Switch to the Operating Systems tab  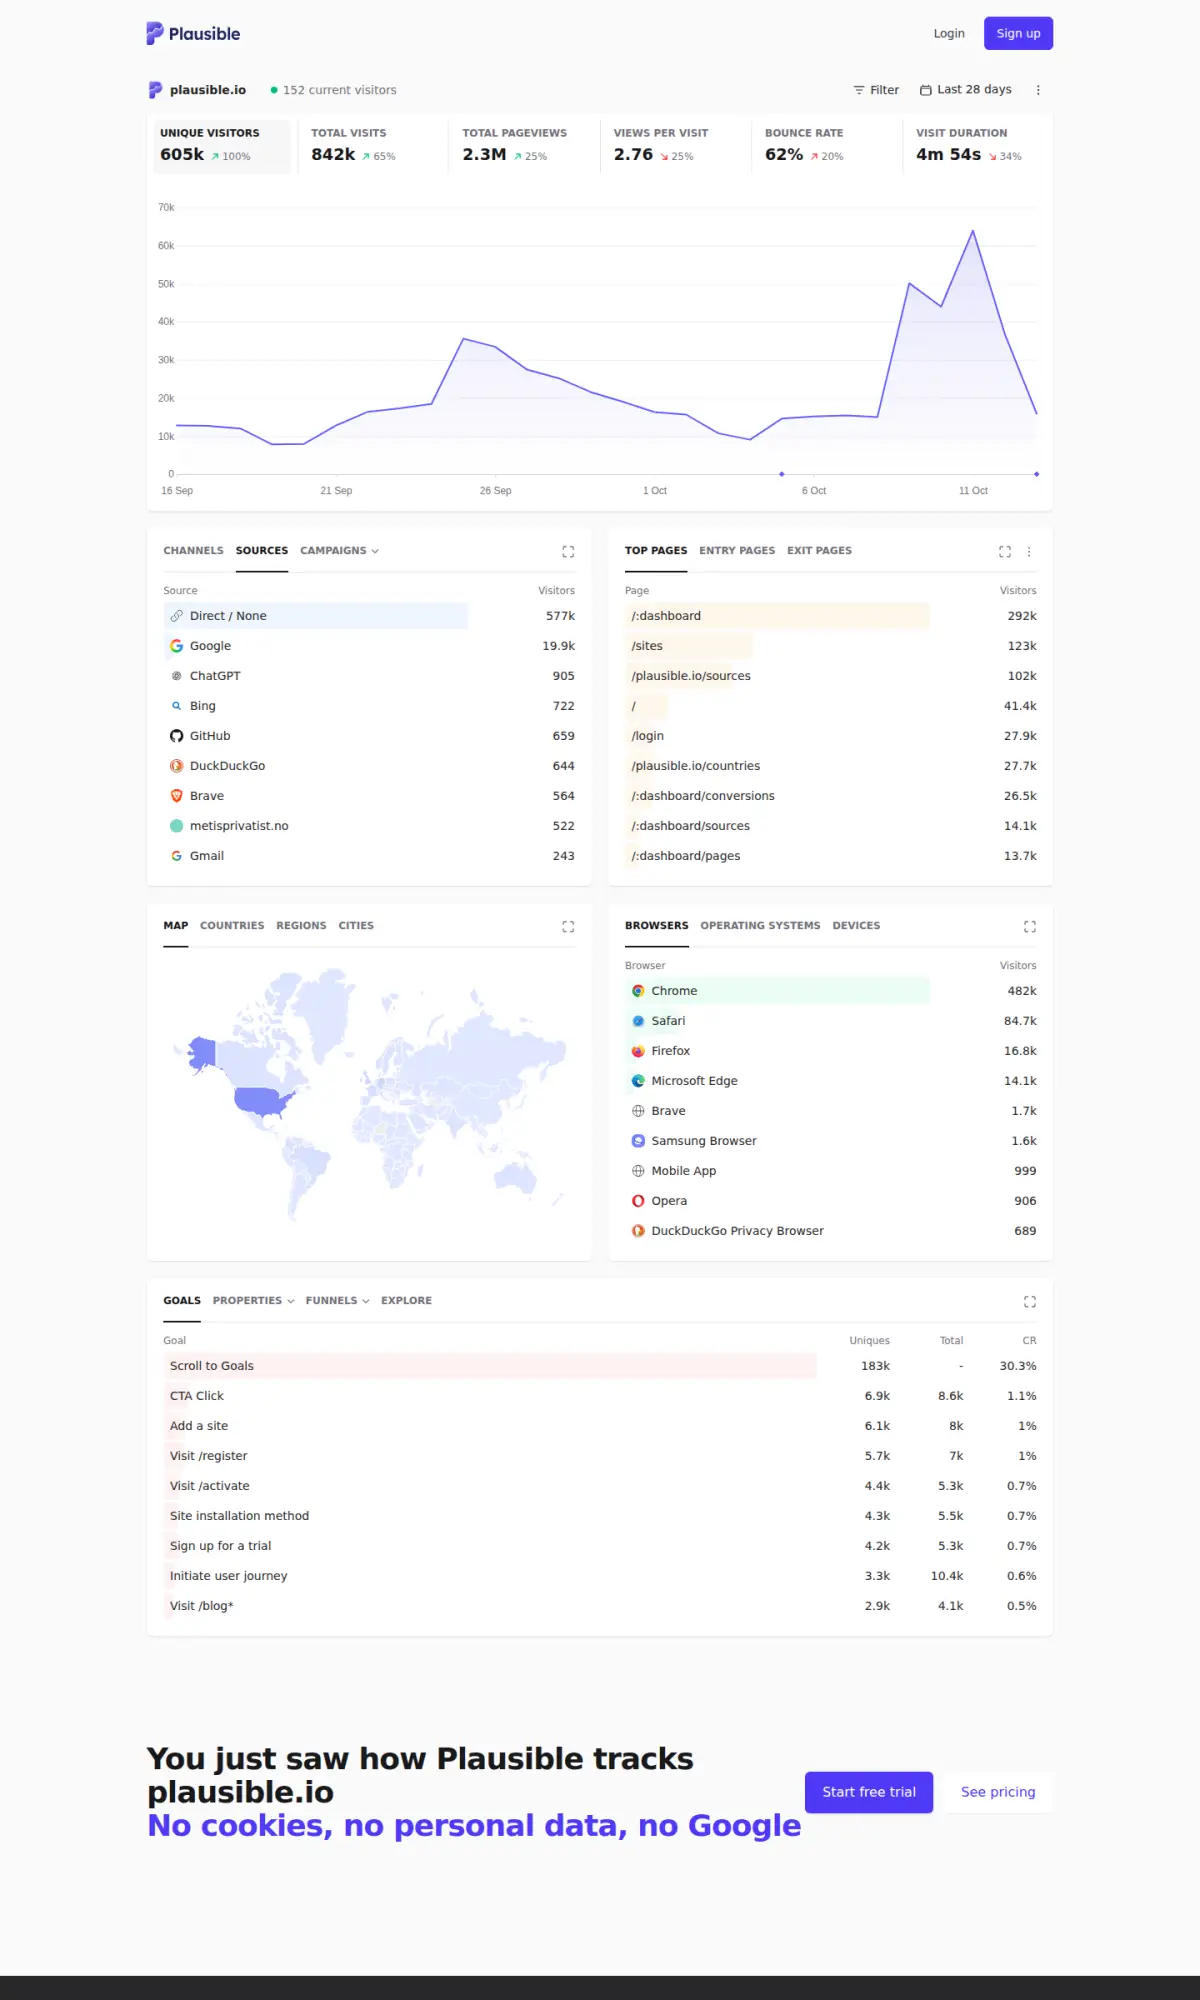(x=760, y=926)
